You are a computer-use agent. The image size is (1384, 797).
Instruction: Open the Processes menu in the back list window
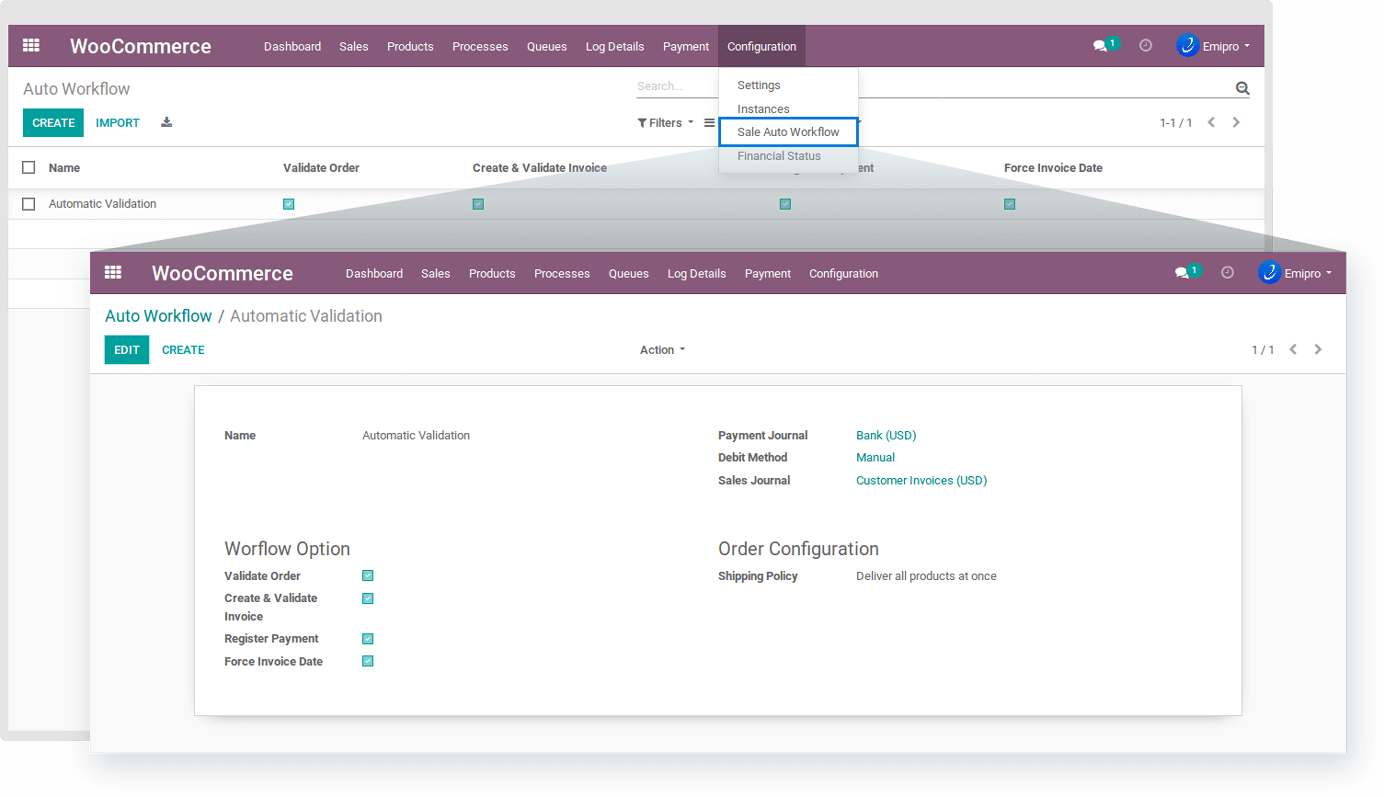point(480,46)
